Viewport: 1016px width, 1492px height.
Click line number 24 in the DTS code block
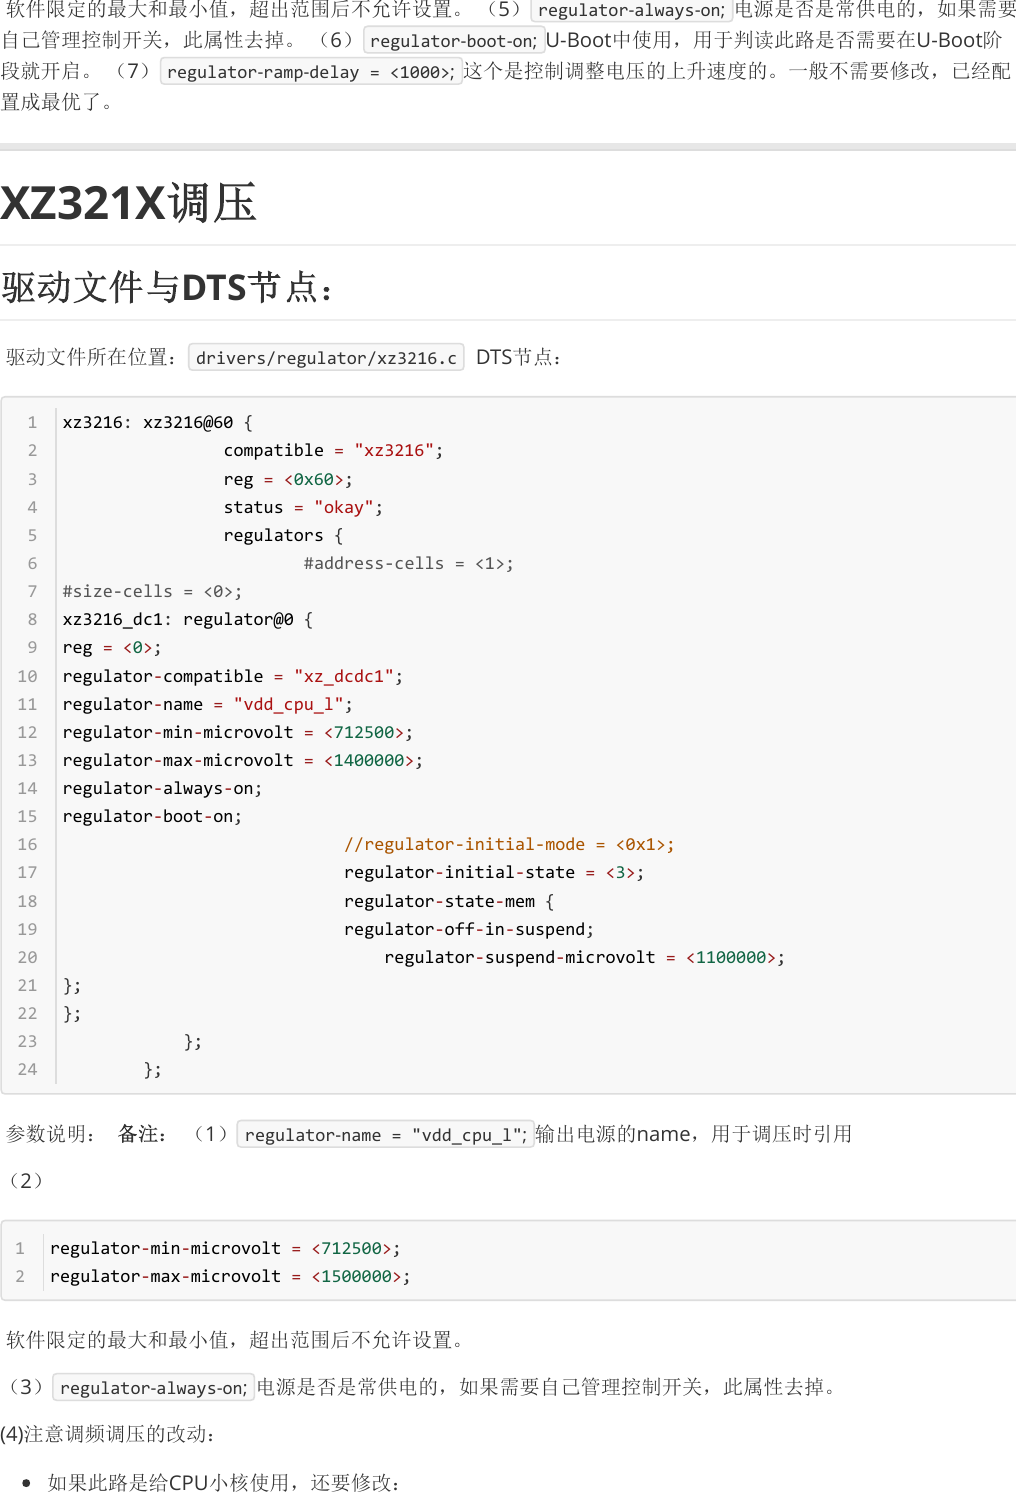tap(28, 1070)
